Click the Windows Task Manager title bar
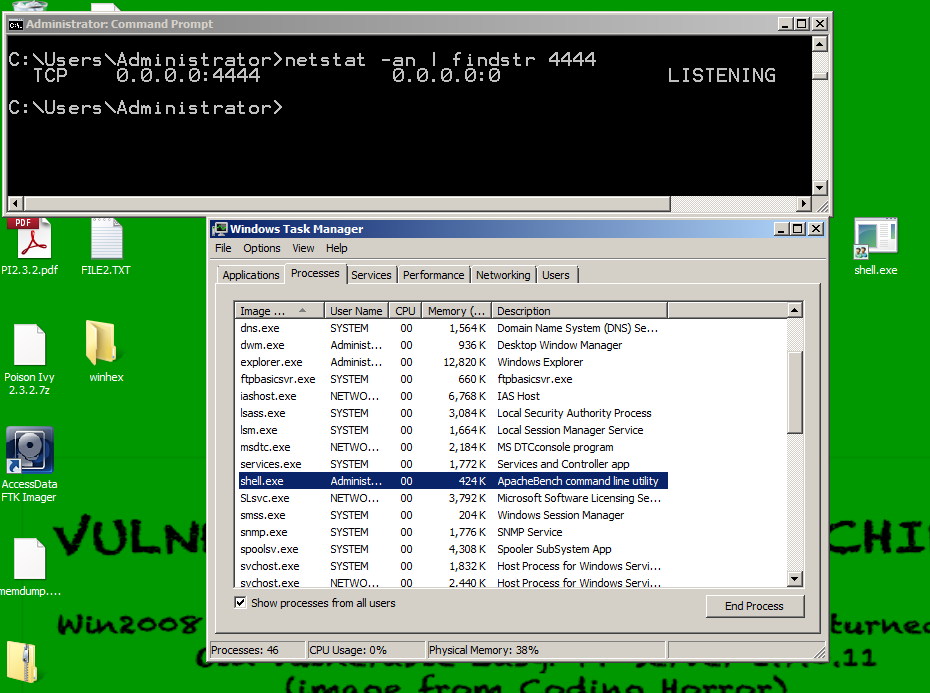 click(x=492, y=229)
